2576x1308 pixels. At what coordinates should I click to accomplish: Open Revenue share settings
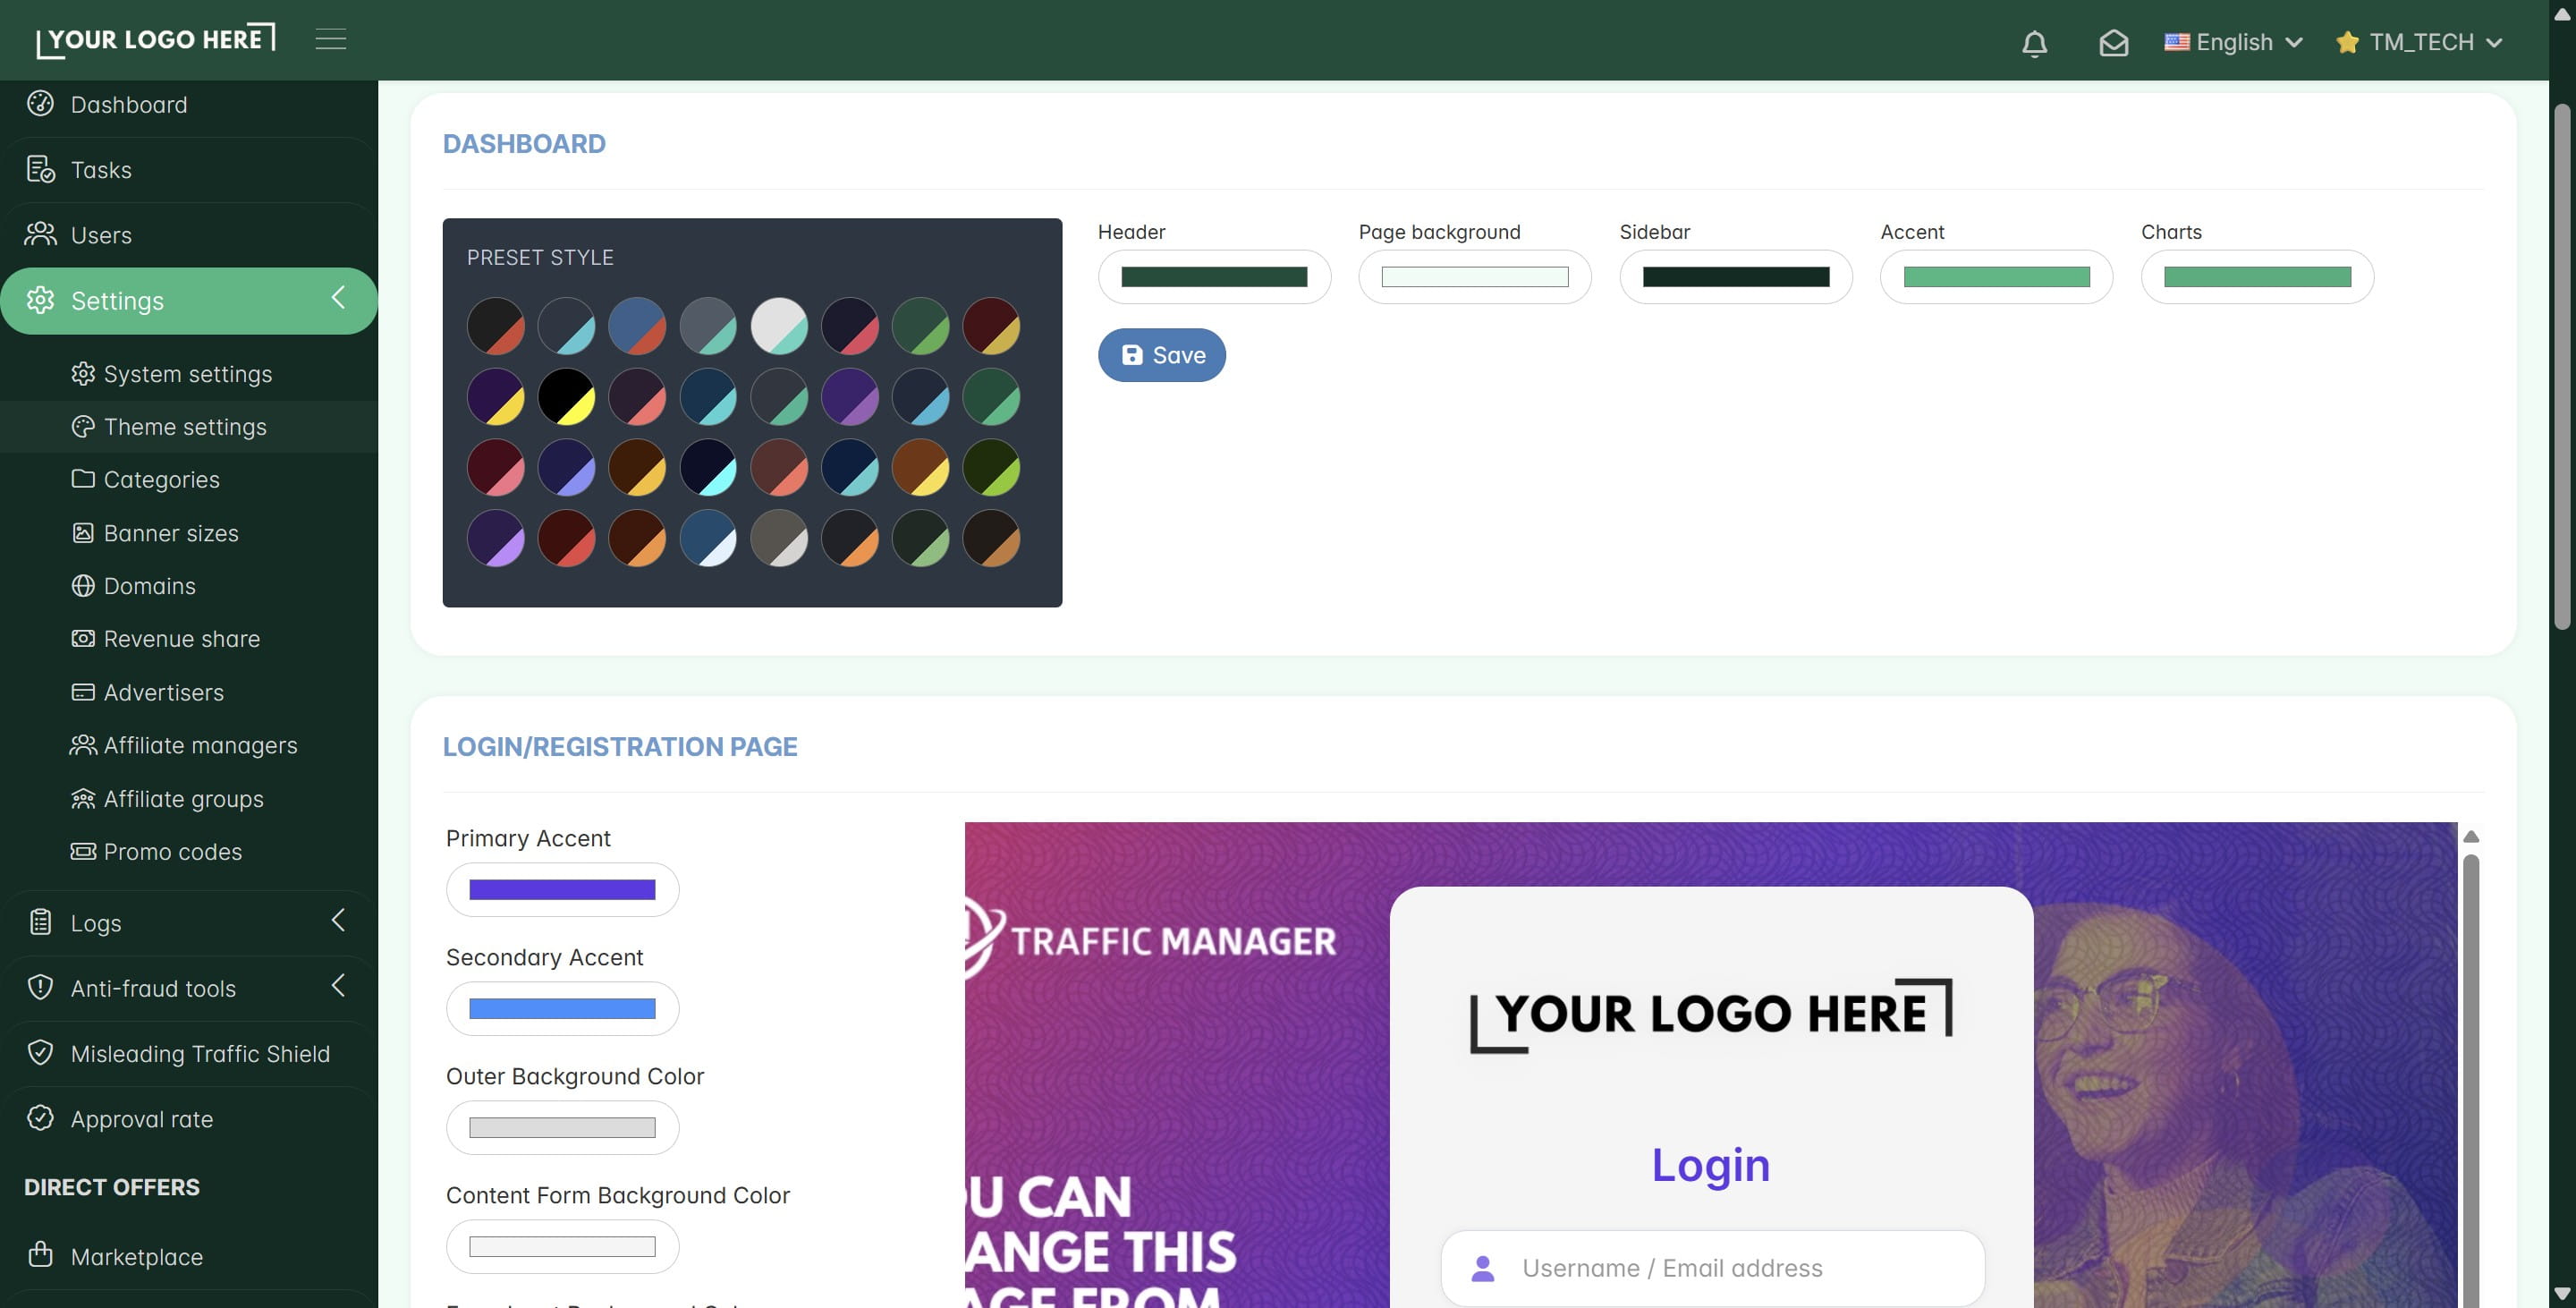(x=188, y=638)
